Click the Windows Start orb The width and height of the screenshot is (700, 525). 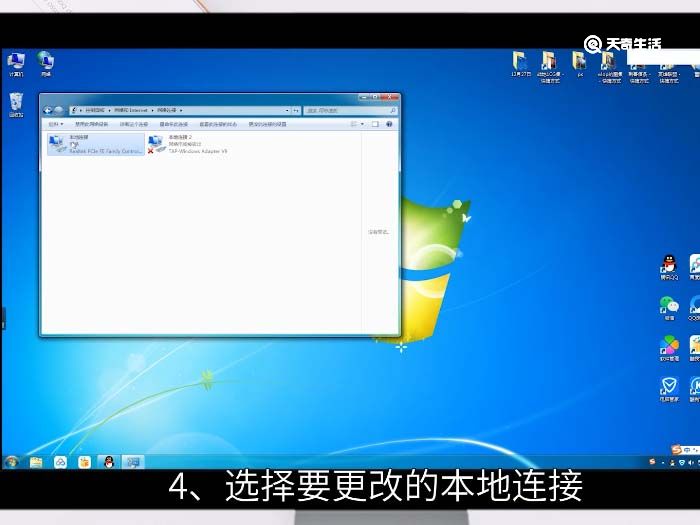pos(12,462)
